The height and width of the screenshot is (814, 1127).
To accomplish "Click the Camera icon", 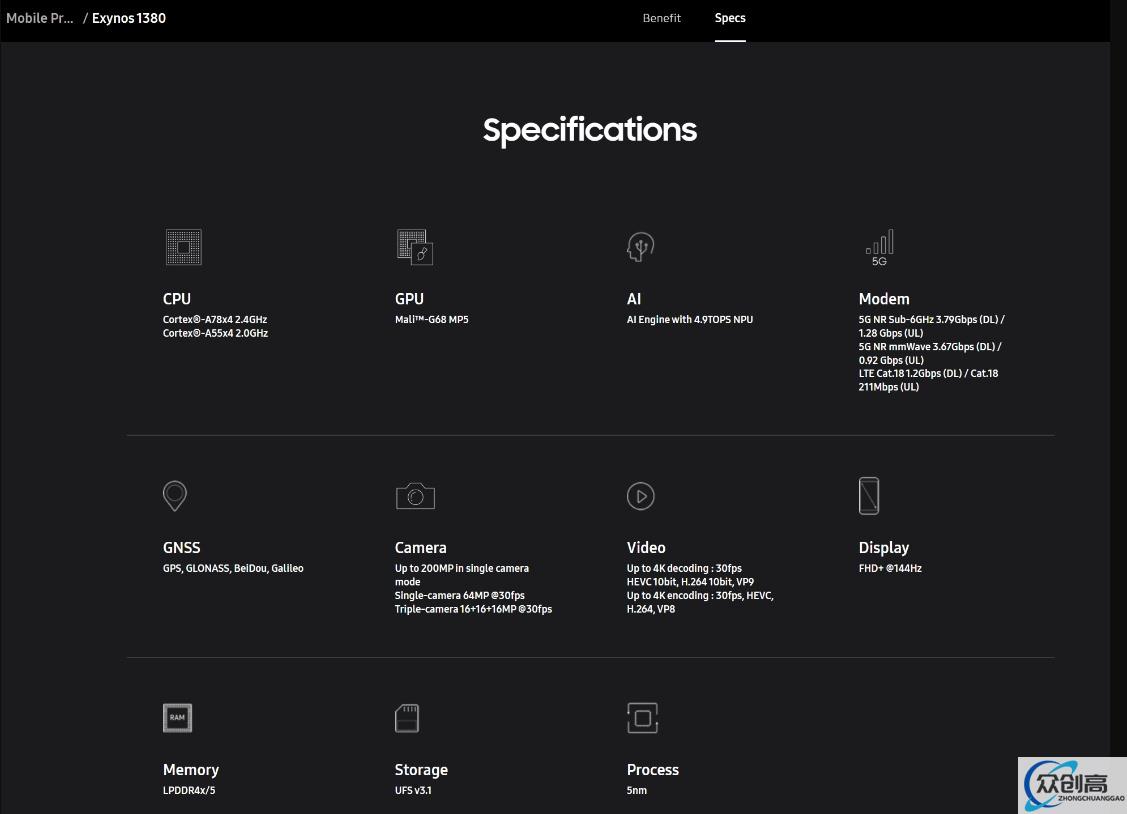I will [x=415, y=496].
